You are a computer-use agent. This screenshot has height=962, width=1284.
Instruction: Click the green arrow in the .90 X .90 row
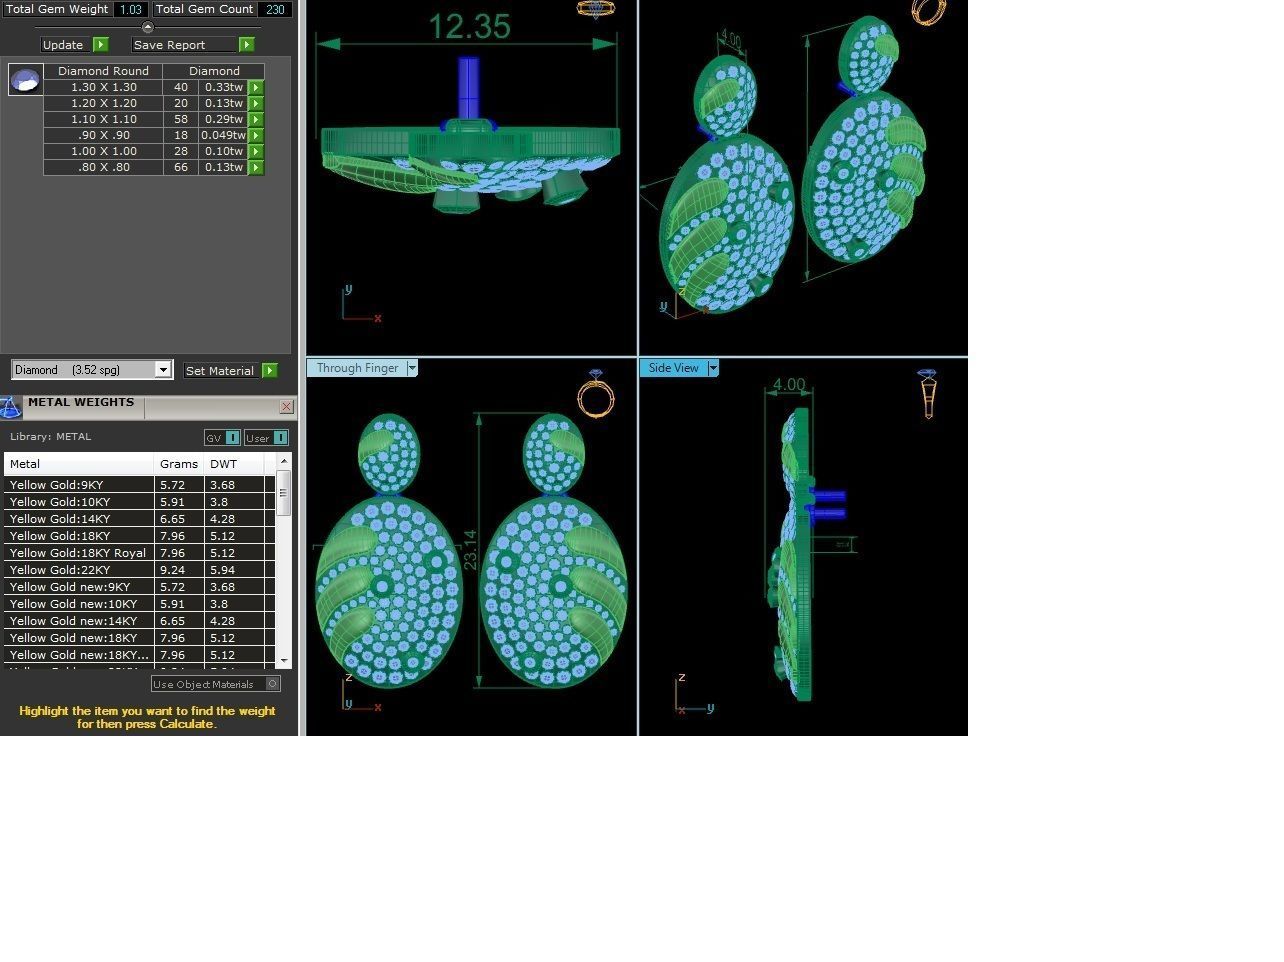256,136
